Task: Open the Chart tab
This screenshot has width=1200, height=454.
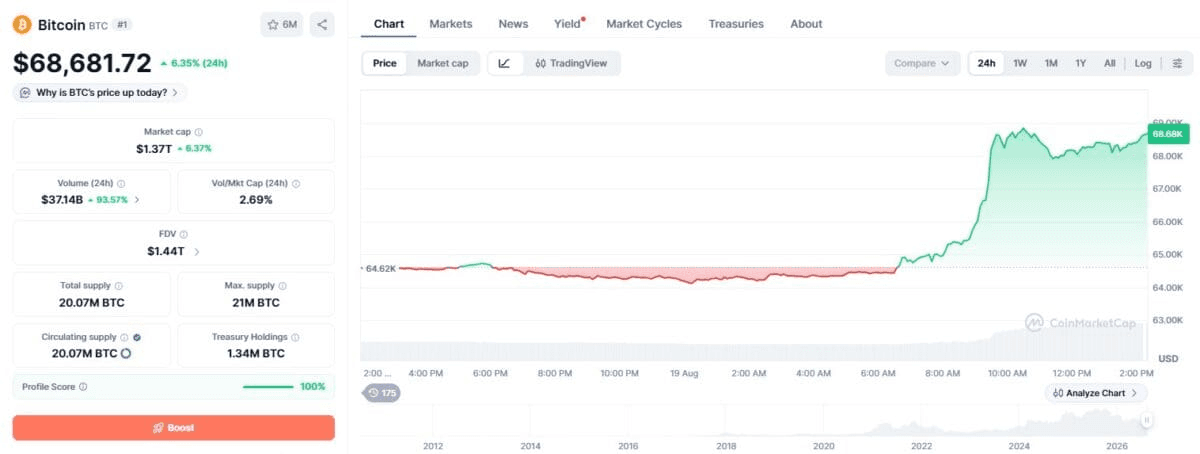Action: 389,24
